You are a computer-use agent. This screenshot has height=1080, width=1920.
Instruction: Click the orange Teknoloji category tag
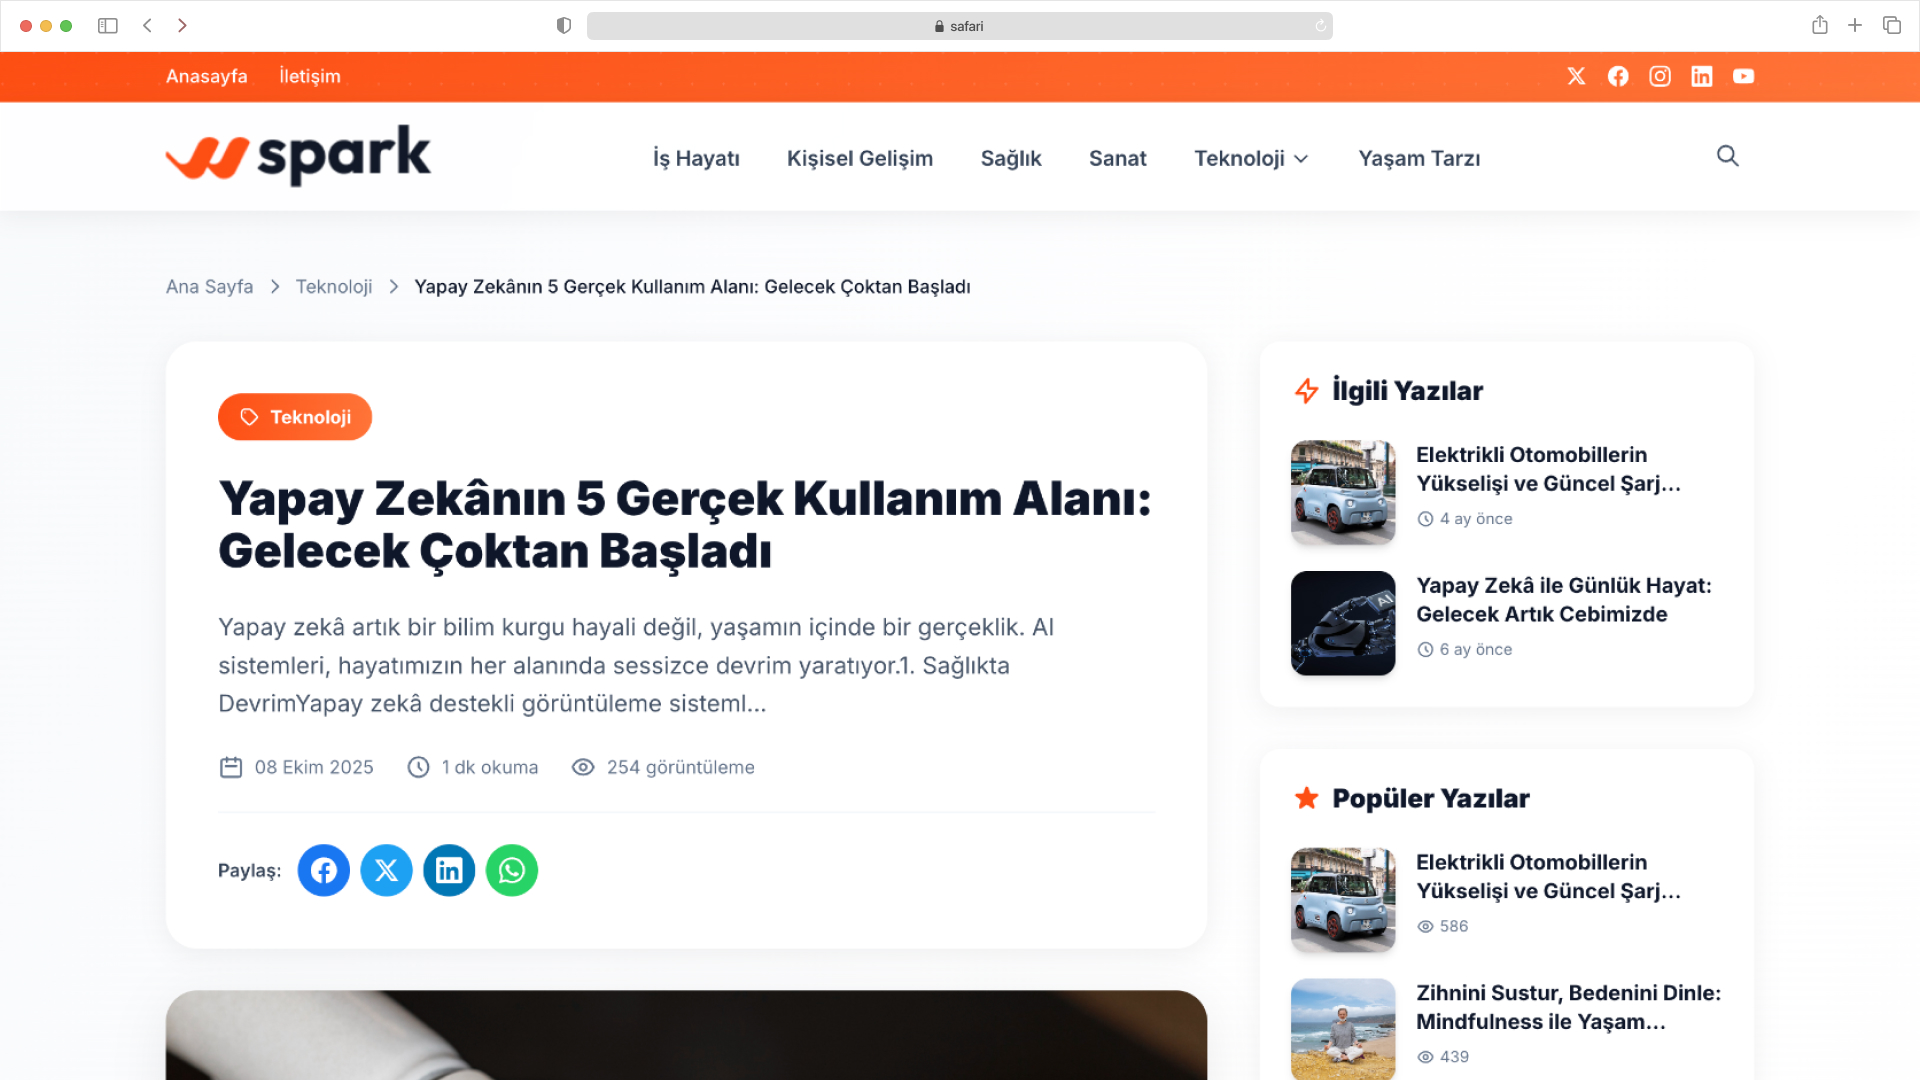pyautogui.click(x=295, y=417)
